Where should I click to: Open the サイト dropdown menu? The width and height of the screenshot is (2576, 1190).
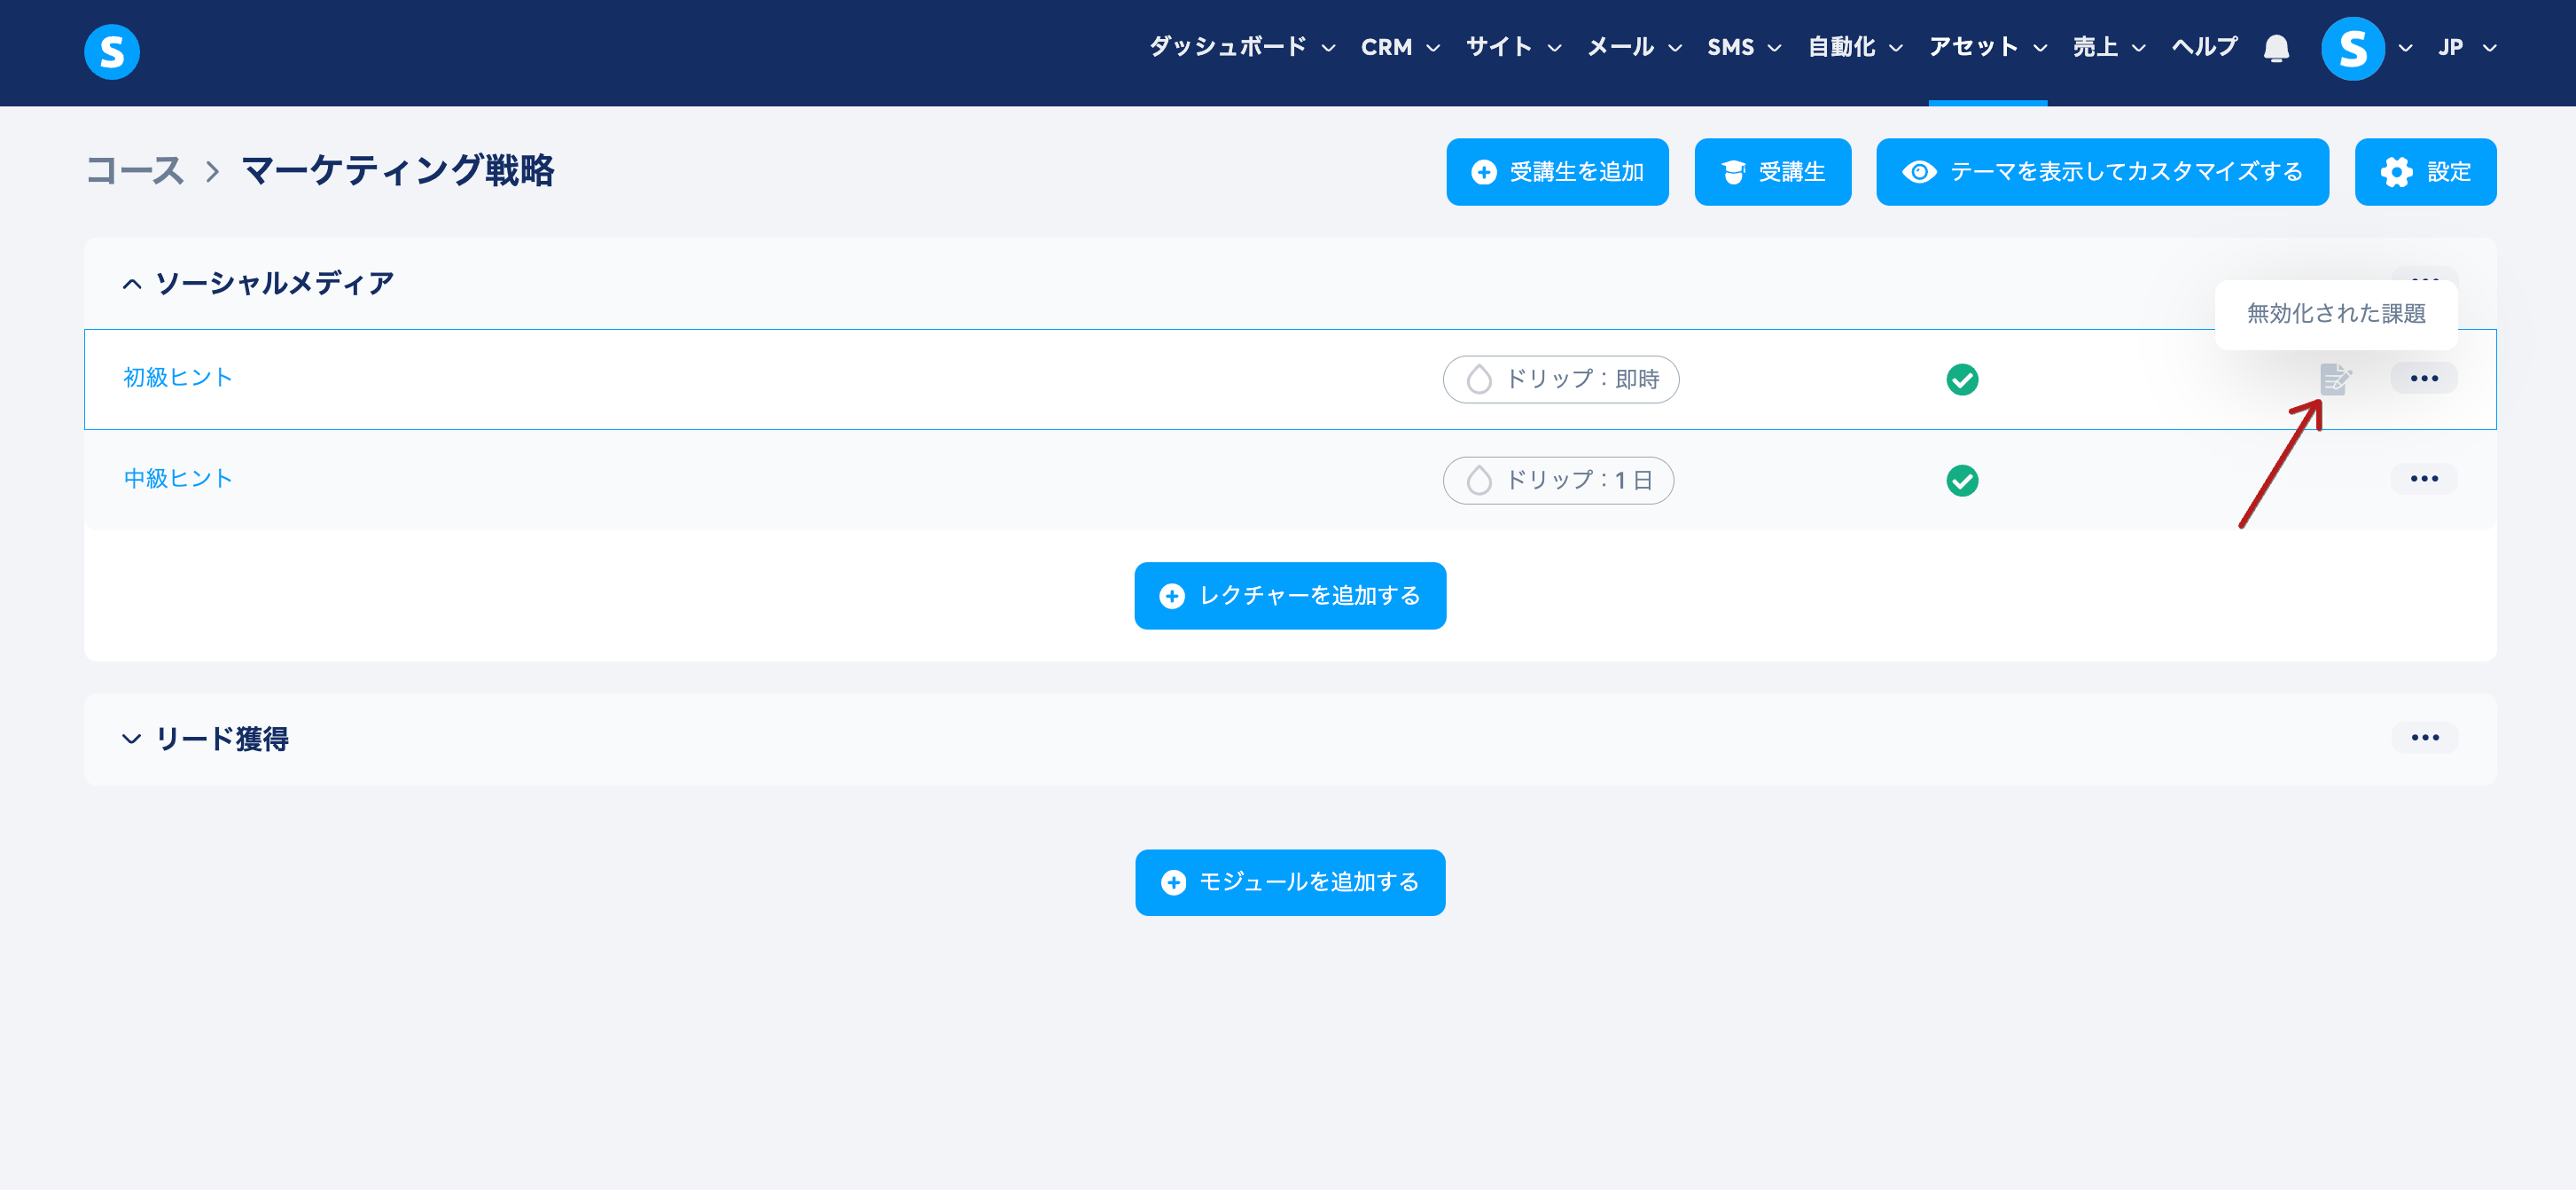[1513, 47]
